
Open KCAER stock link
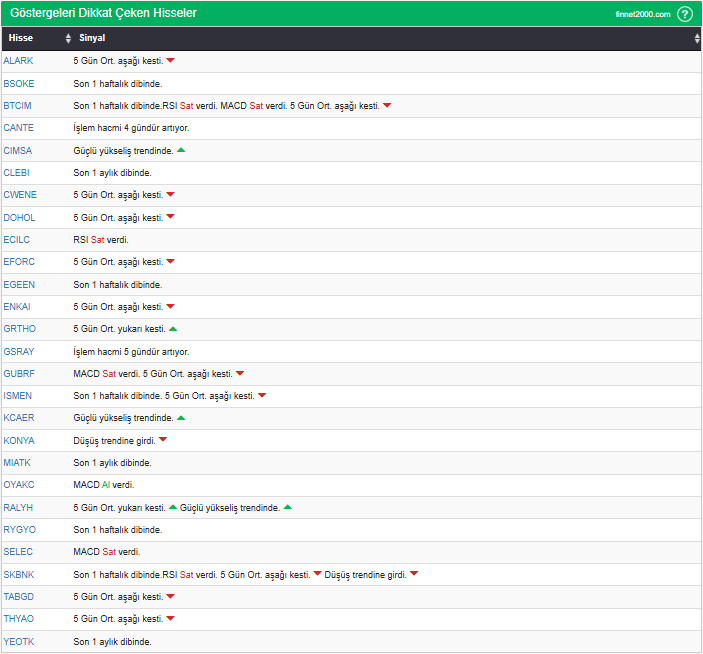(19, 418)
